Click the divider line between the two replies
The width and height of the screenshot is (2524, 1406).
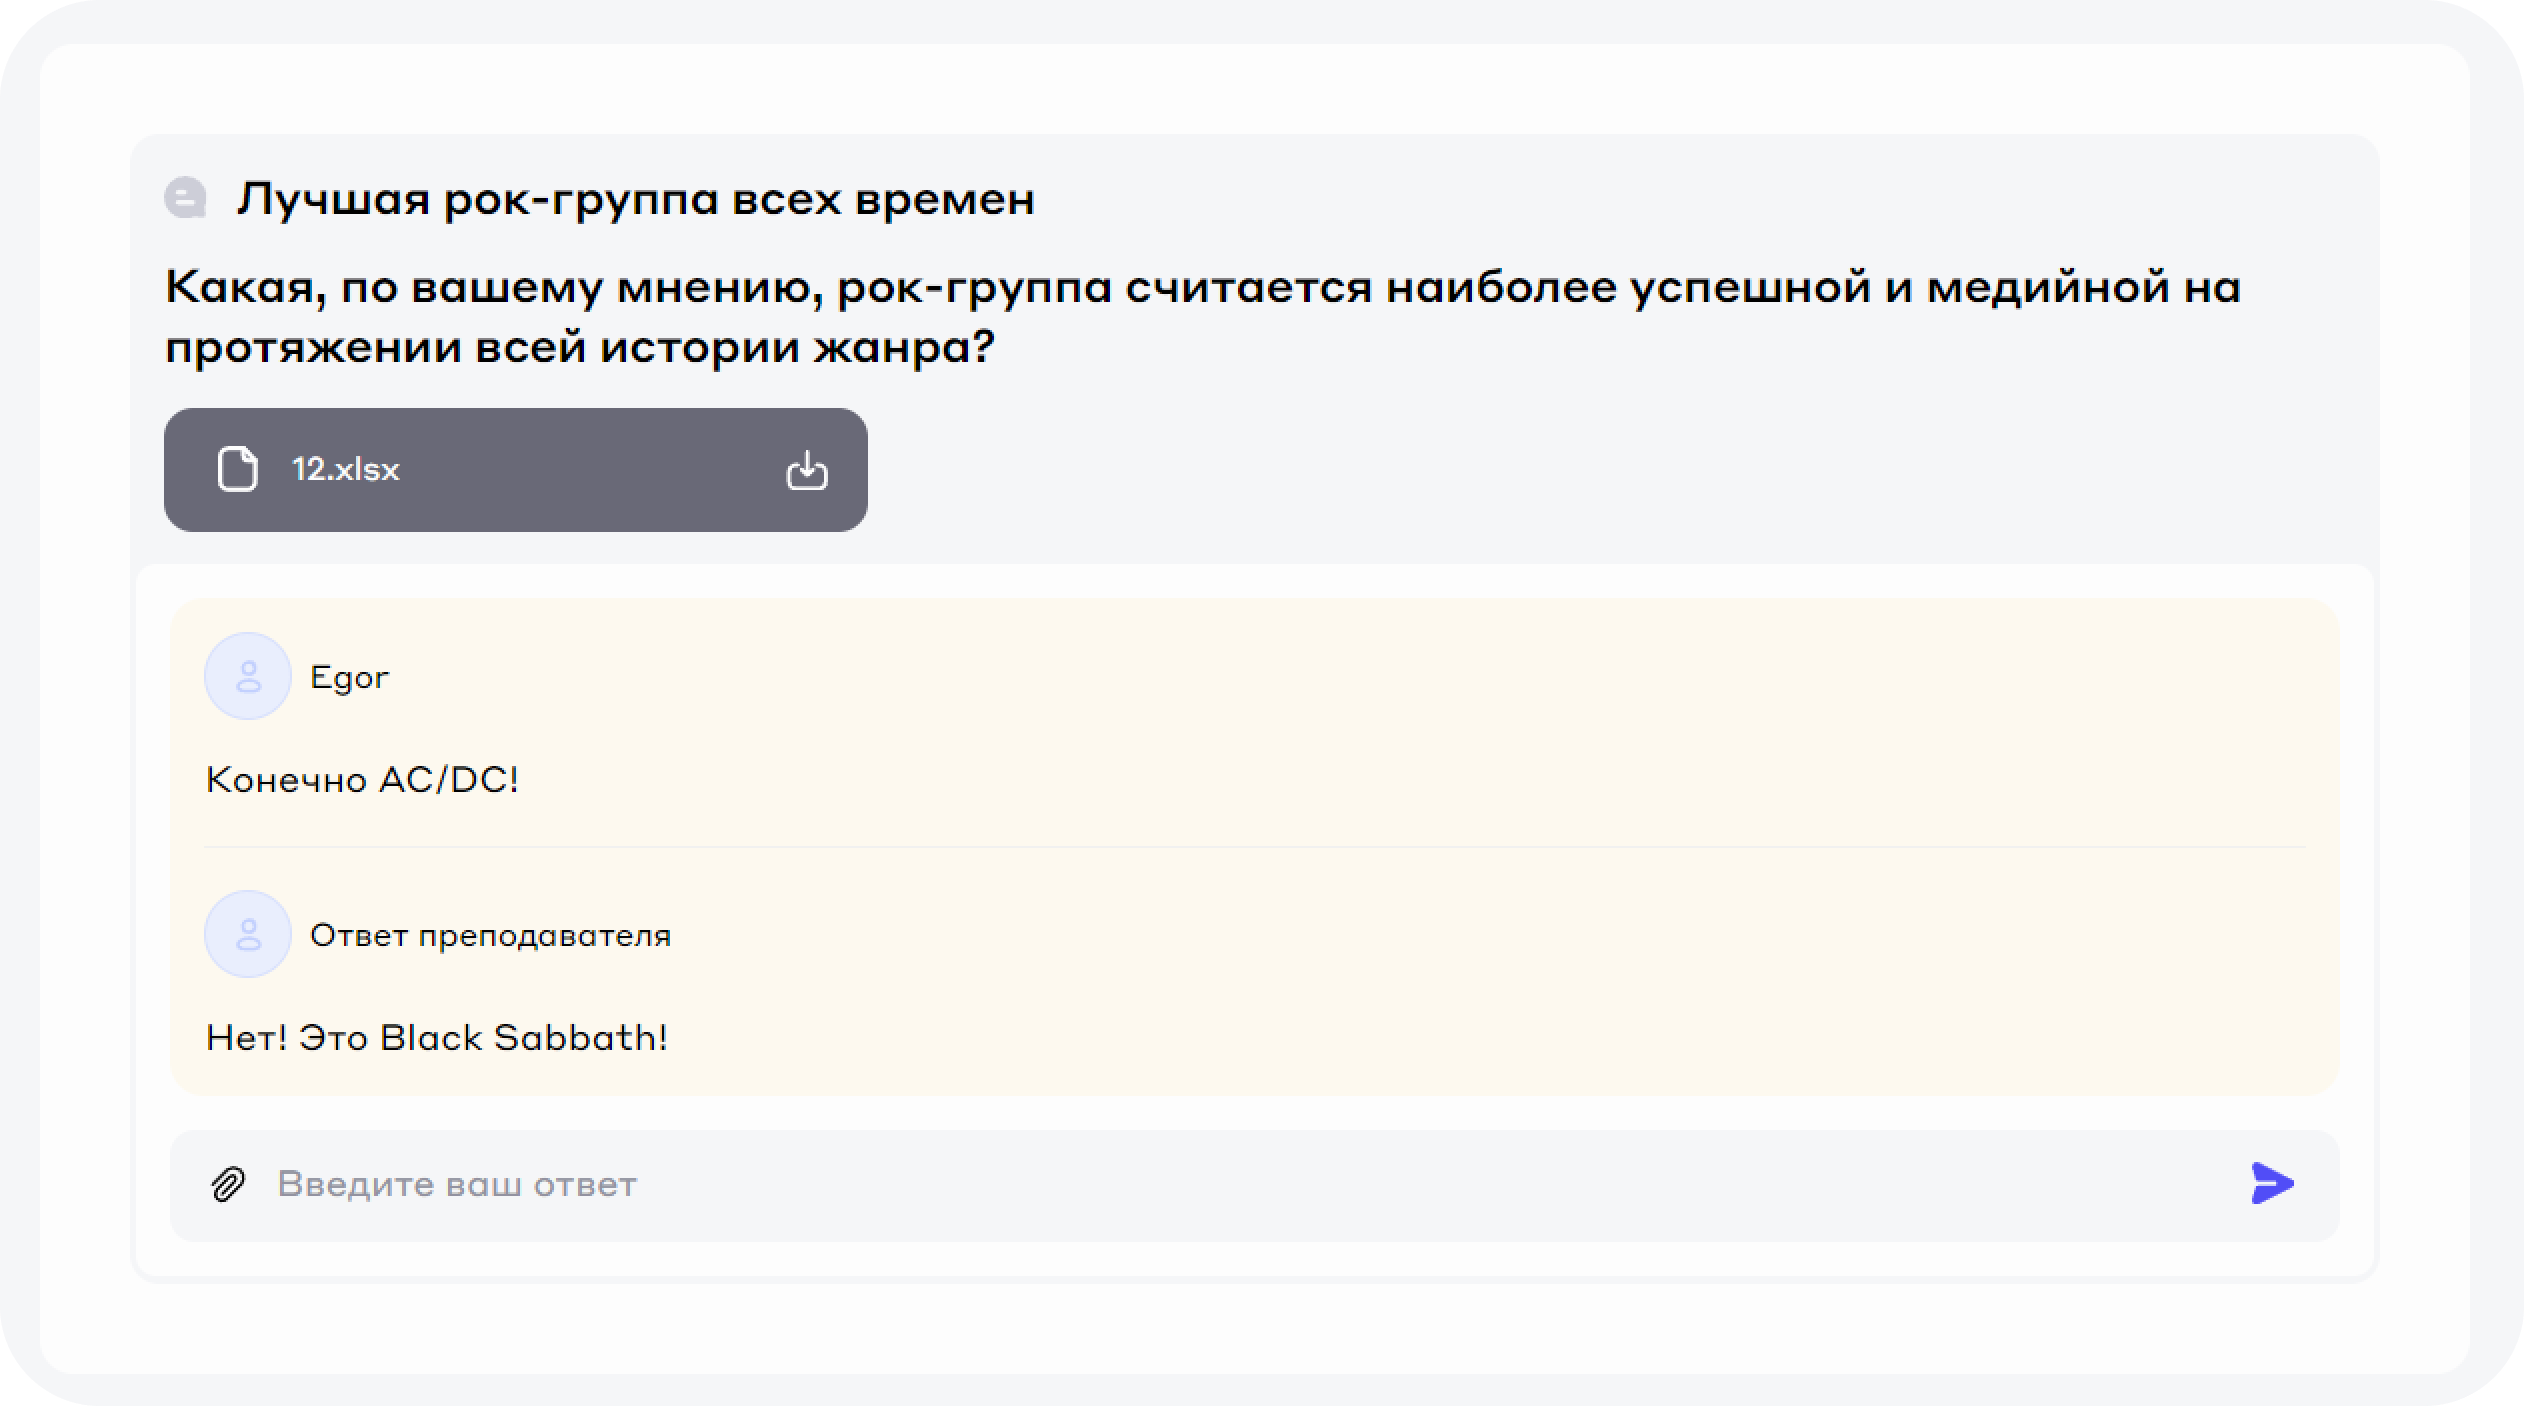pyautogui.click(x=1254, y=847)
